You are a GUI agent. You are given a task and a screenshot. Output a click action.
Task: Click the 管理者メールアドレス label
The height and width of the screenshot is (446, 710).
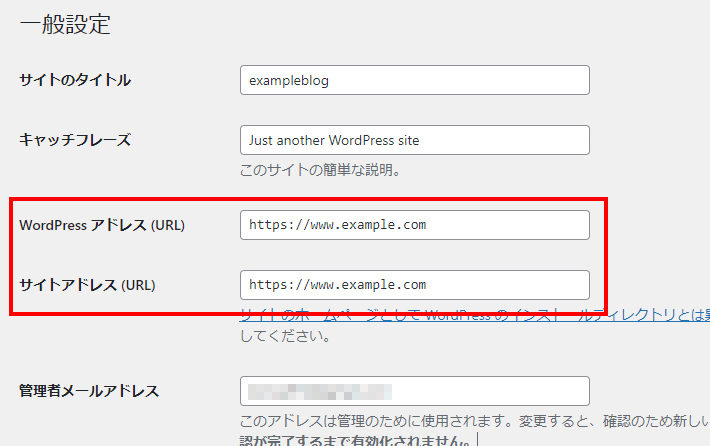coord(89,391)
